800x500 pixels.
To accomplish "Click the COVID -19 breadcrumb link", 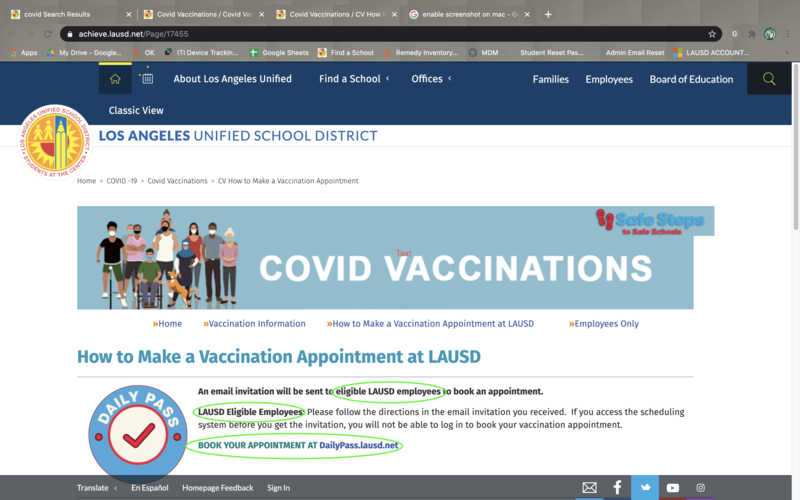I will pos(121,181).
